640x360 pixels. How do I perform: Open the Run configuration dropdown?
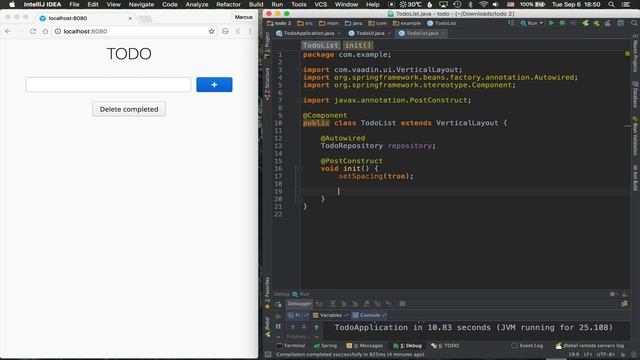(532, 23)
